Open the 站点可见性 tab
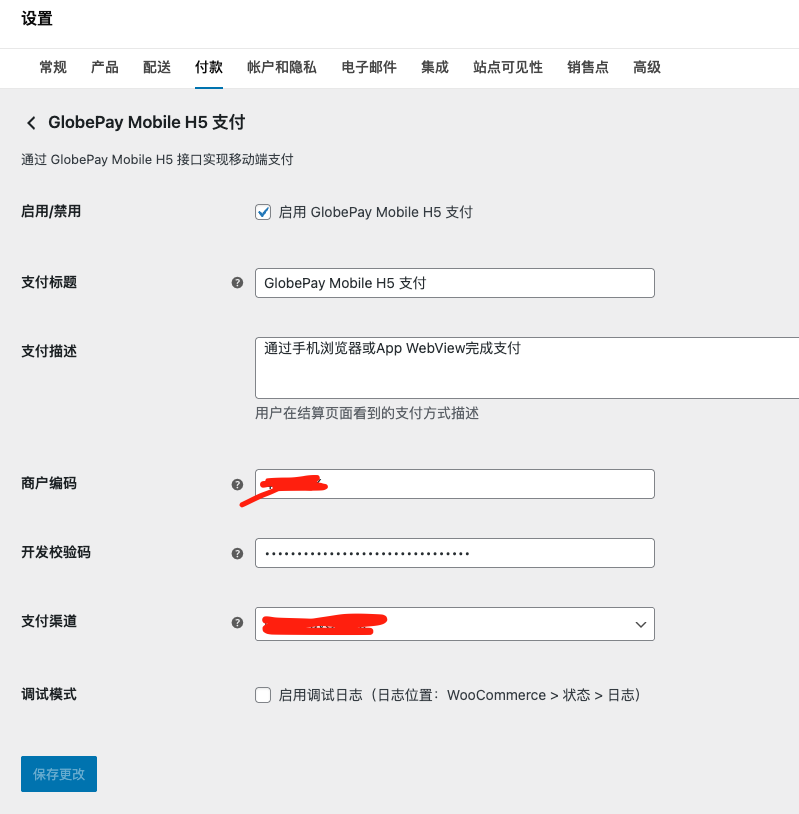Viewport: 799px width, 814px height. pyautogui.click(x=508, y=68)
